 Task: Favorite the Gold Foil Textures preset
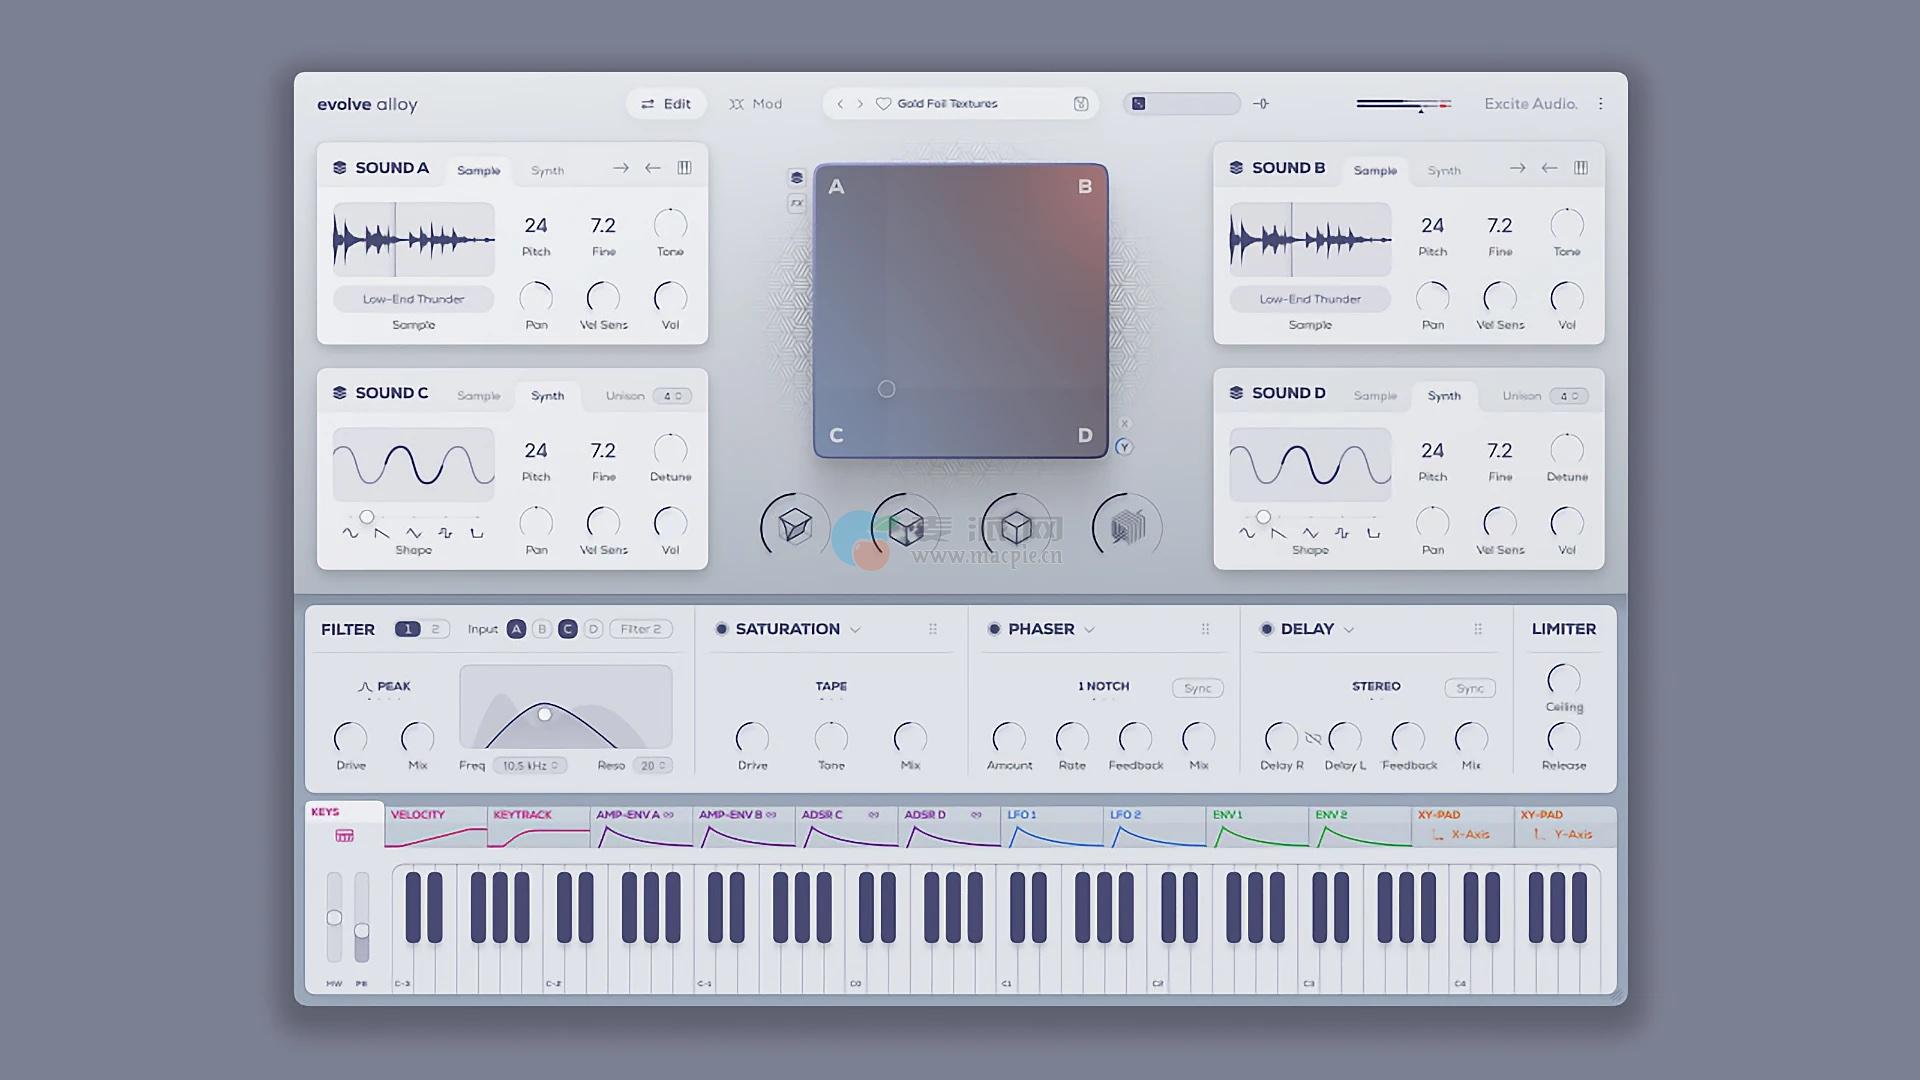883,104
